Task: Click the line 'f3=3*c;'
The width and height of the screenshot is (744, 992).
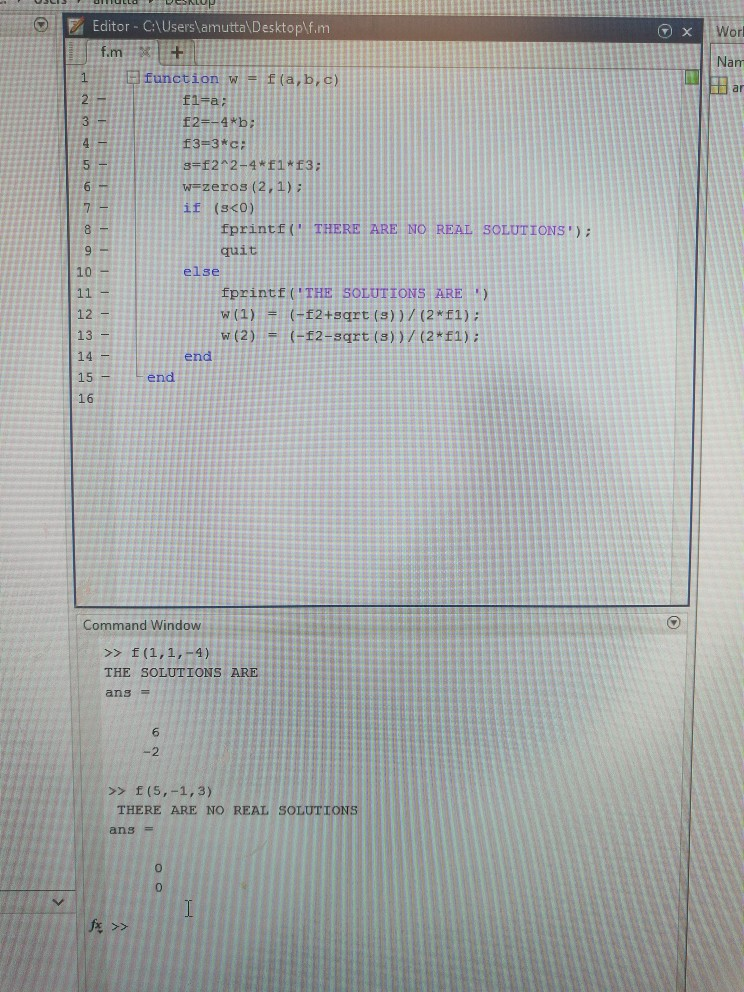Action: coord(214,144)
